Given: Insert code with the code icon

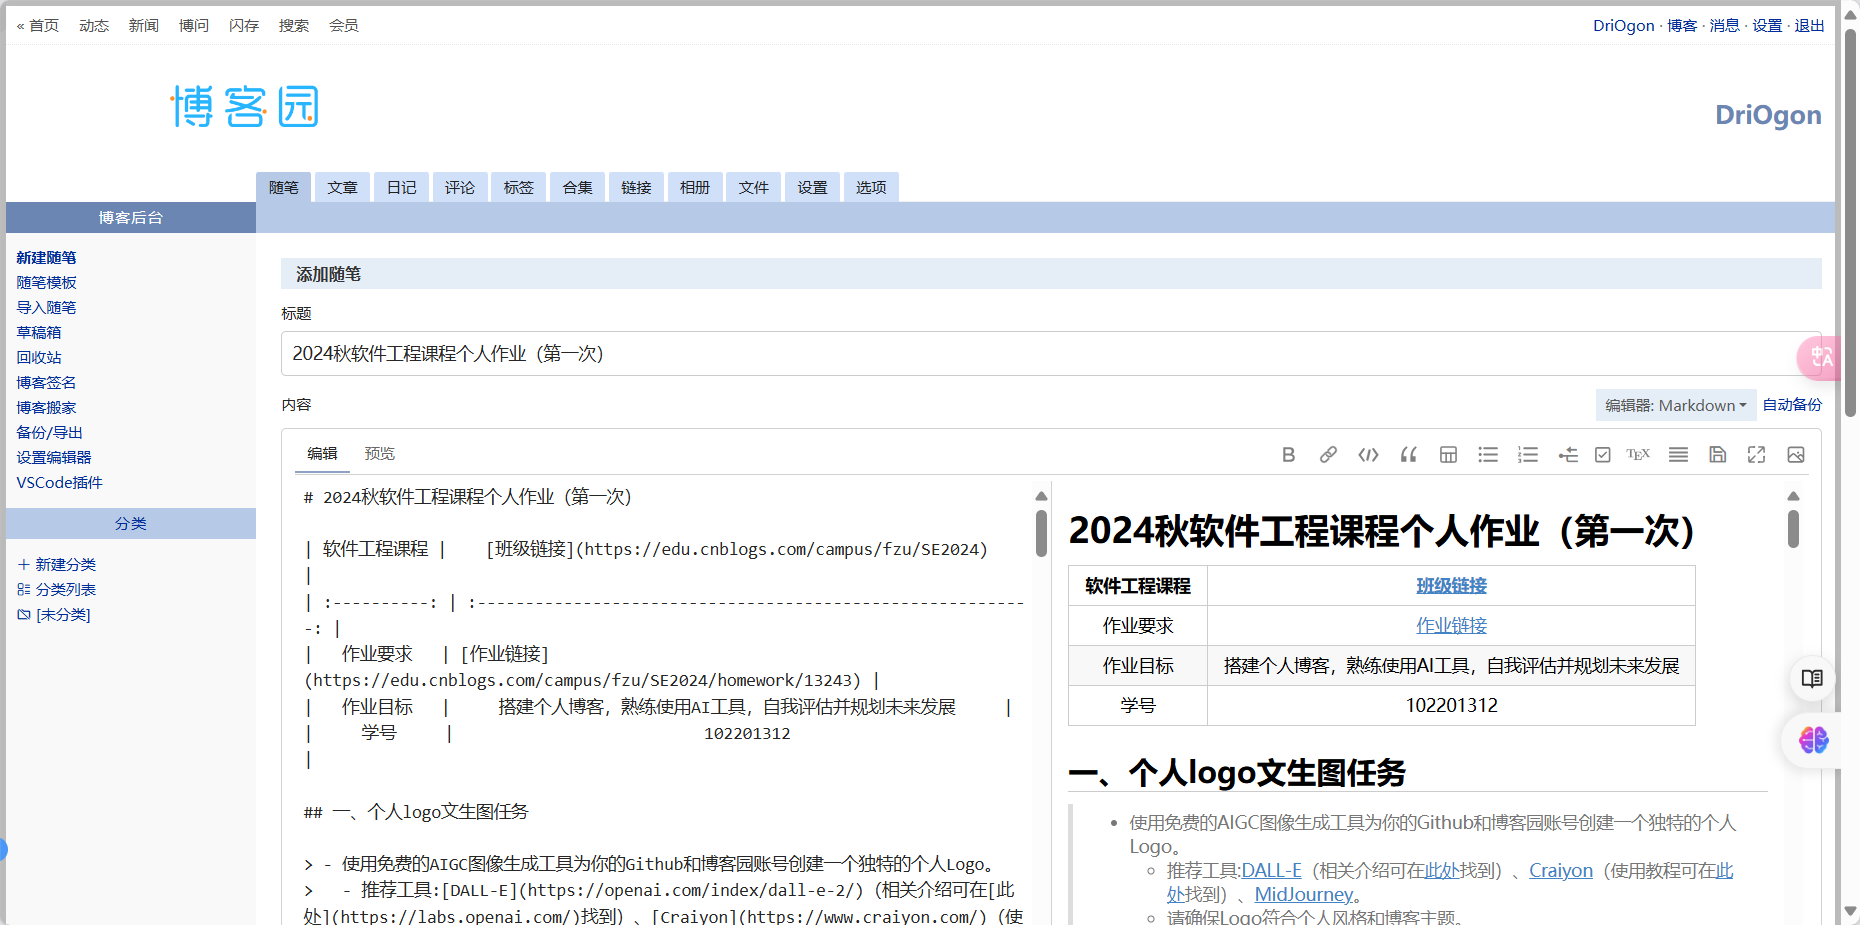Looking at the screenshot, I should [1368, 455].
